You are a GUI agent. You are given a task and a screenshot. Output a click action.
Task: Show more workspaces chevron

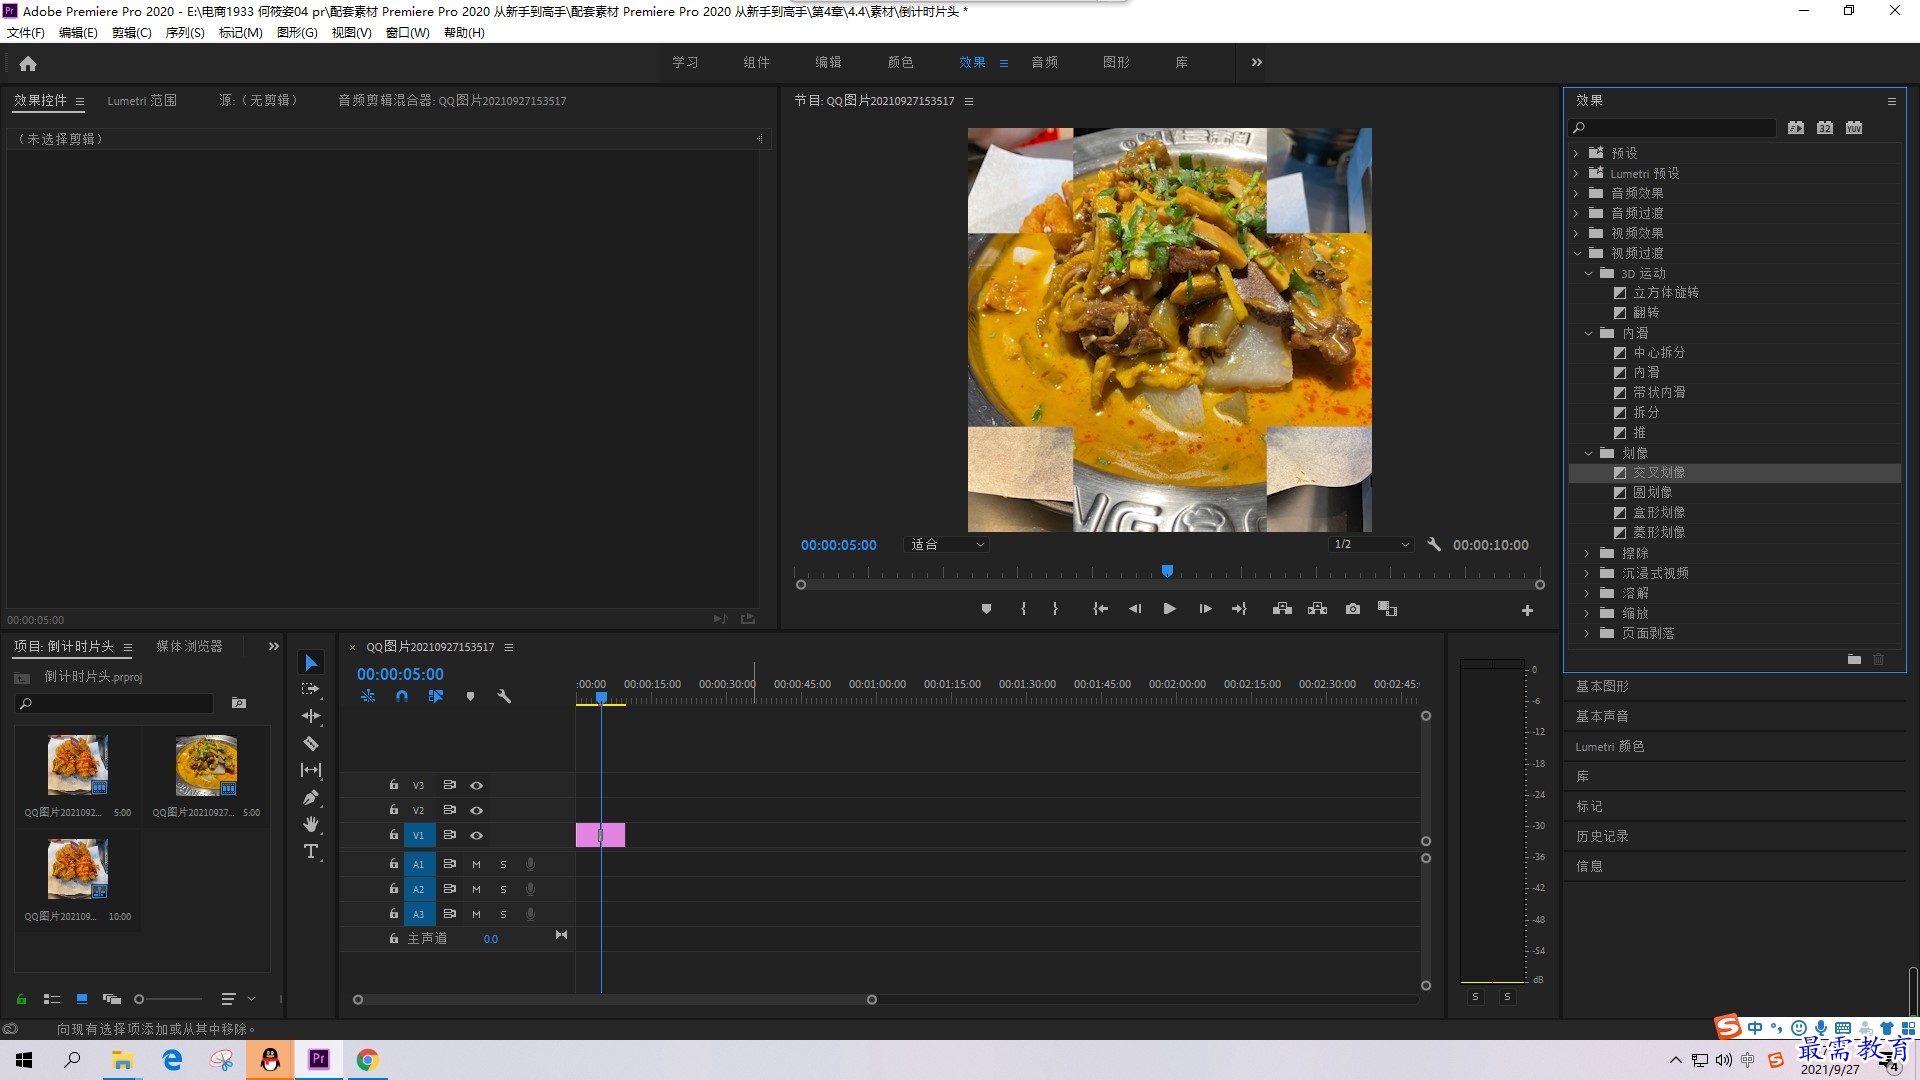pyautogui.click(x=1257, y=62)
